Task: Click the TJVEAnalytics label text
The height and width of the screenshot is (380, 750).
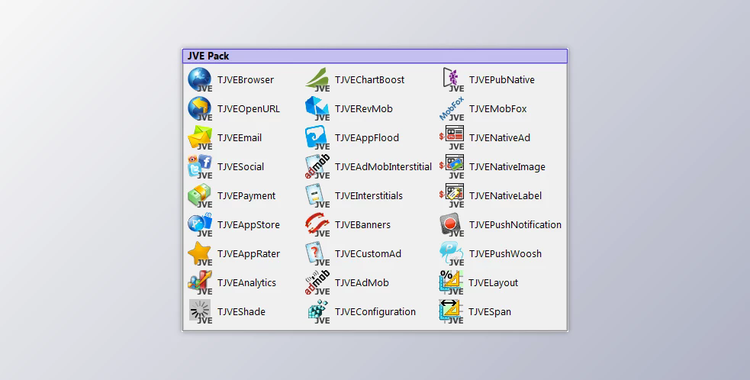Action: tap(246, 283)
